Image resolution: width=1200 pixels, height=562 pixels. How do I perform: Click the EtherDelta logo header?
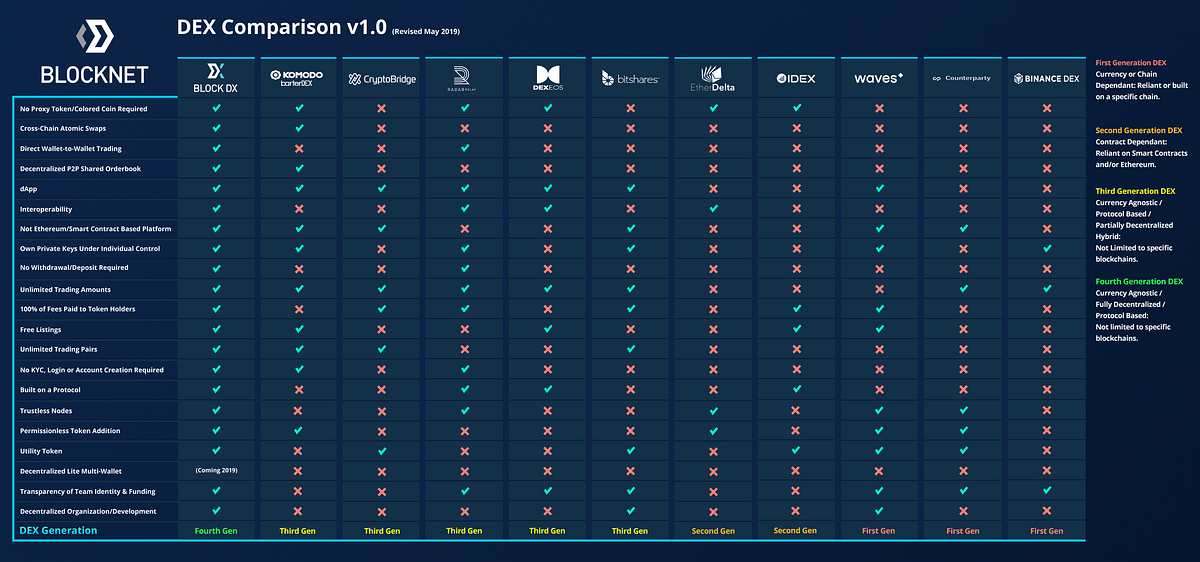712,78
